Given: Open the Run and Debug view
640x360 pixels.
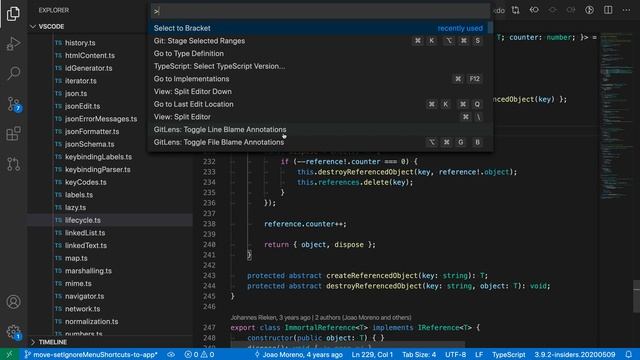Looking at the screenshot, I should 13,44.
